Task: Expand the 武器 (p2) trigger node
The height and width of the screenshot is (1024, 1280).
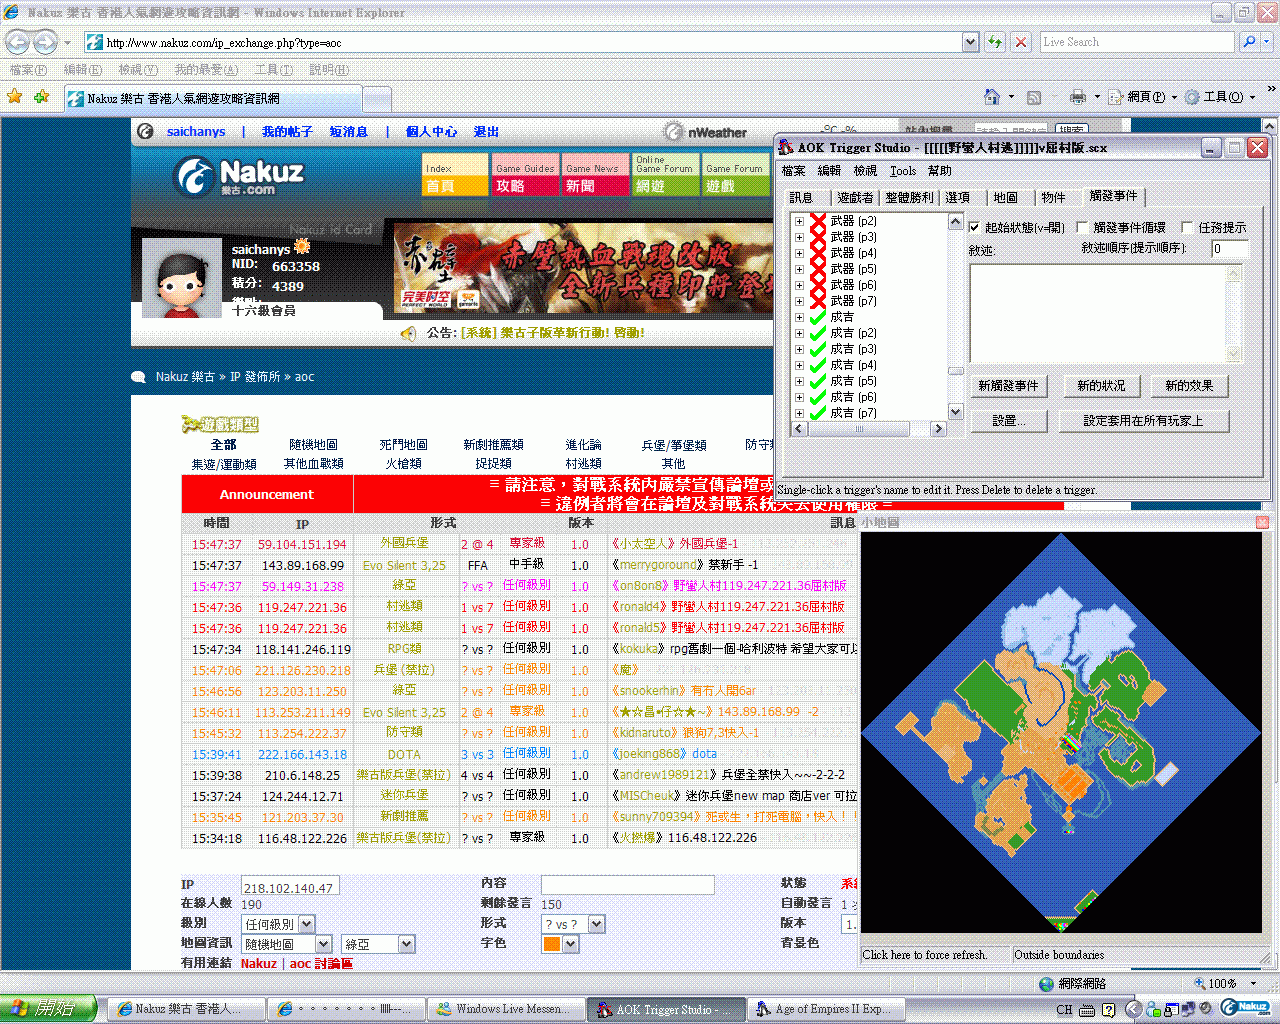Action: point(799,221)
